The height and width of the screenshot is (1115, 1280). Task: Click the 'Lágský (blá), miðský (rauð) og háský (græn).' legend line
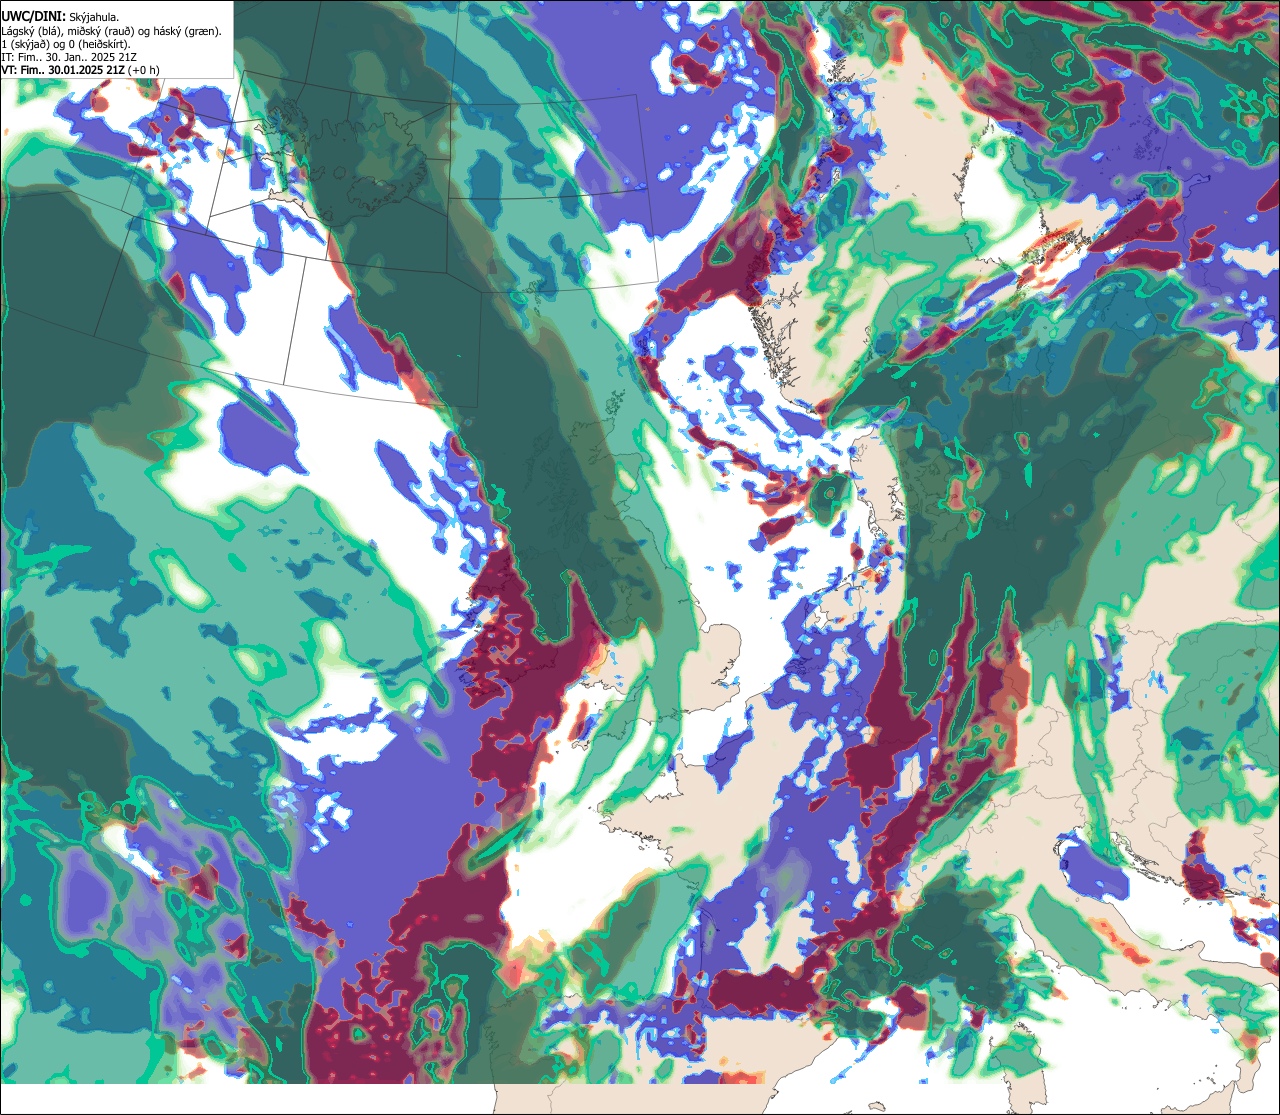(x=112, y=31)
